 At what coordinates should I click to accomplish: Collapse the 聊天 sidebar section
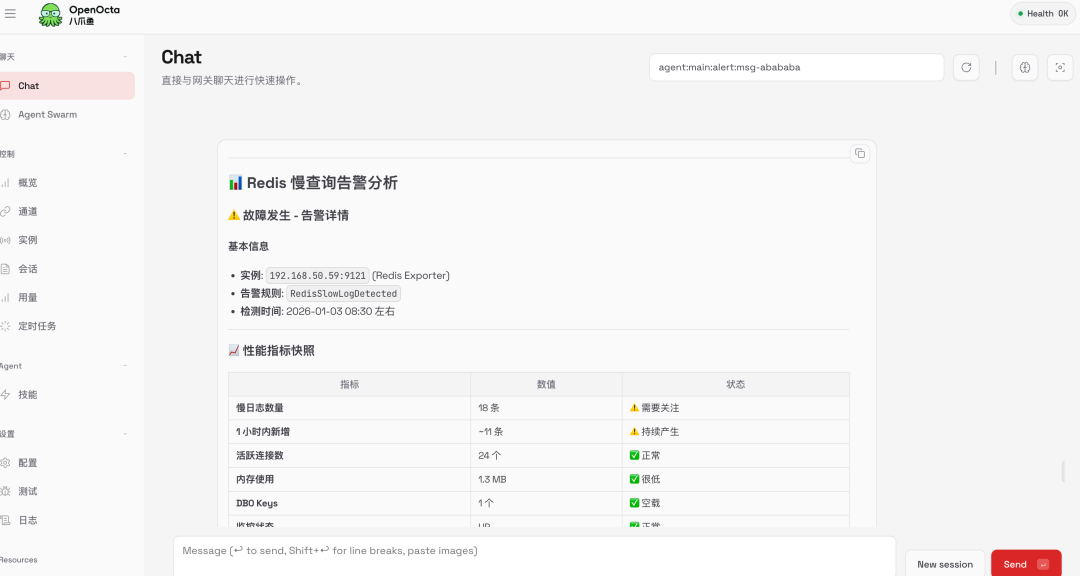tap(125, 57)
